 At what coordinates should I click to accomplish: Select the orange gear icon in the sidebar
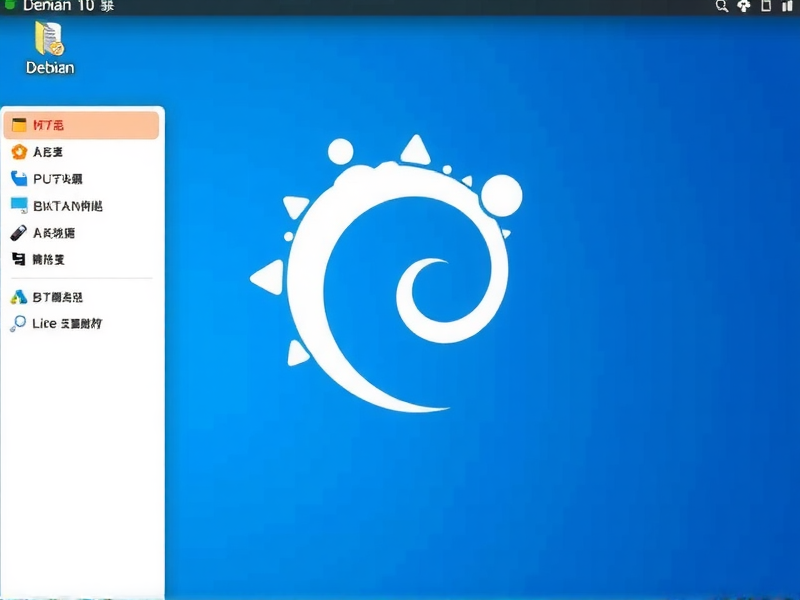pyautogui.click(x=19, y=152)
